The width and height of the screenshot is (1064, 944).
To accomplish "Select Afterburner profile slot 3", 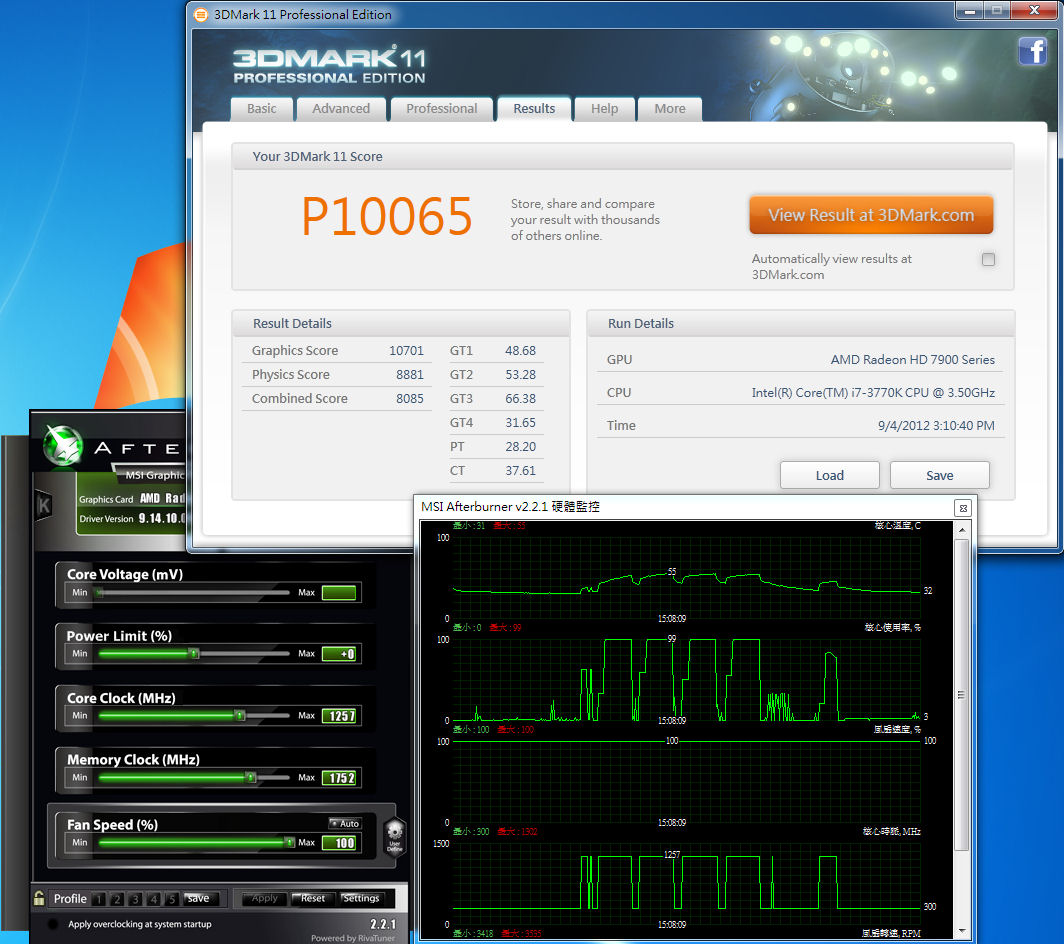I will [x=136, y=899].
